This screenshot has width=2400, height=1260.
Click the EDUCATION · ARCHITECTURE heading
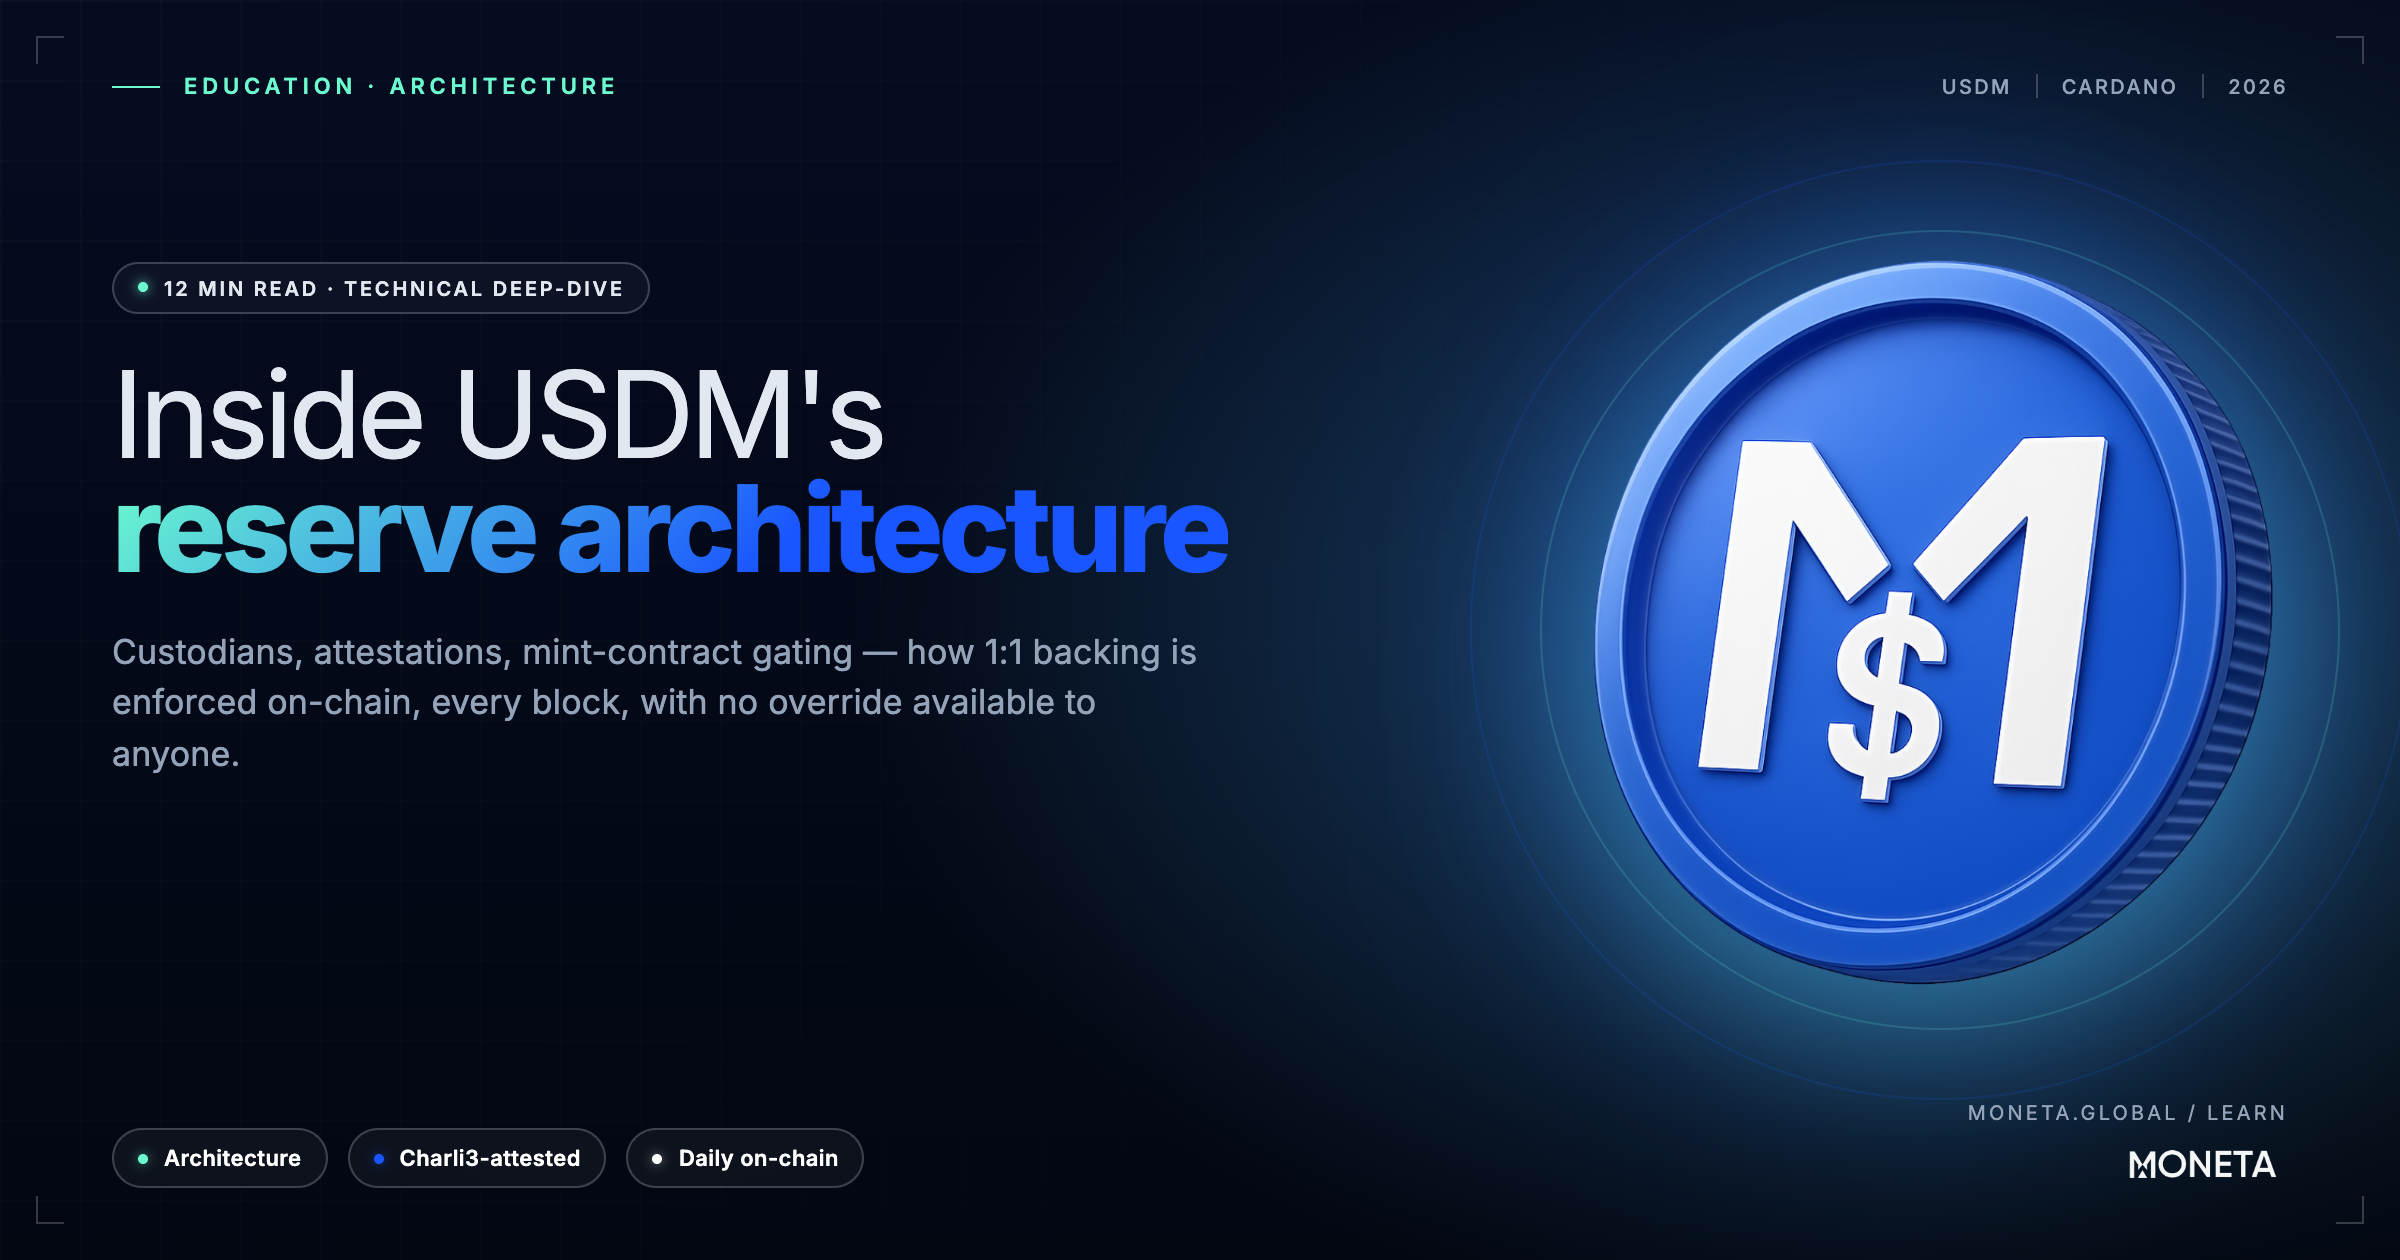[400, 86]
